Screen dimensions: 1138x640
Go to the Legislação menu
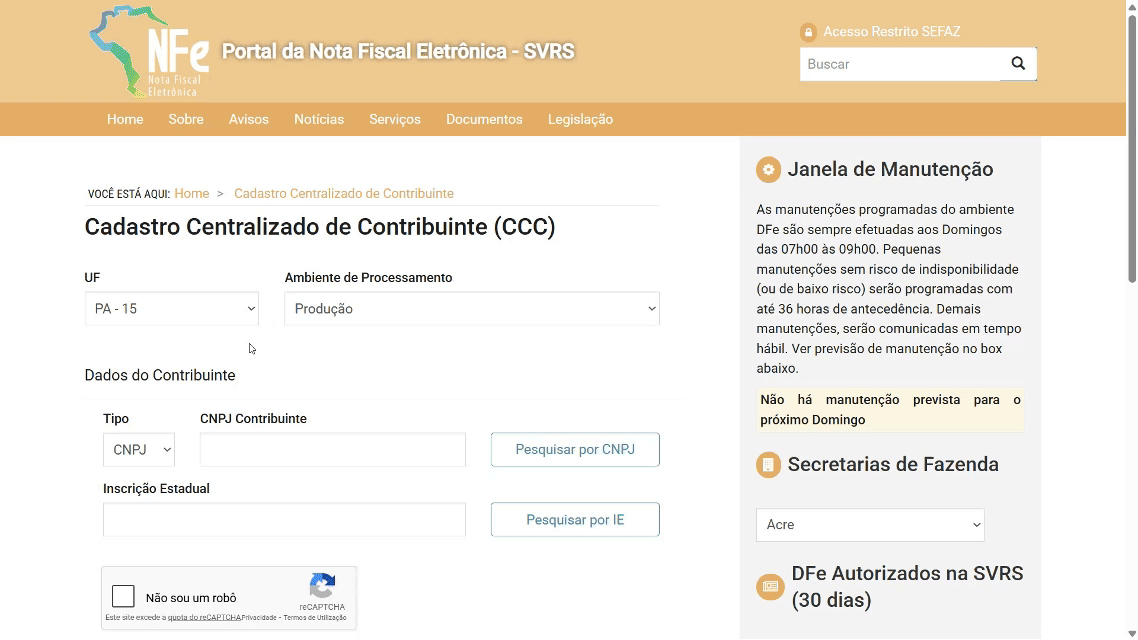580,119
